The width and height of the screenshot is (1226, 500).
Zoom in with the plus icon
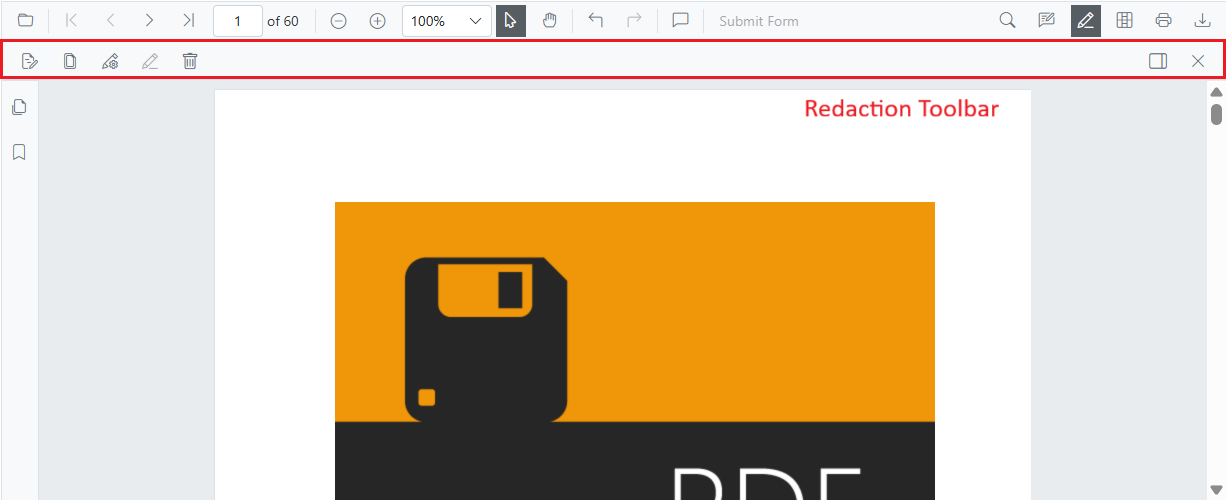tap(377, 21)
